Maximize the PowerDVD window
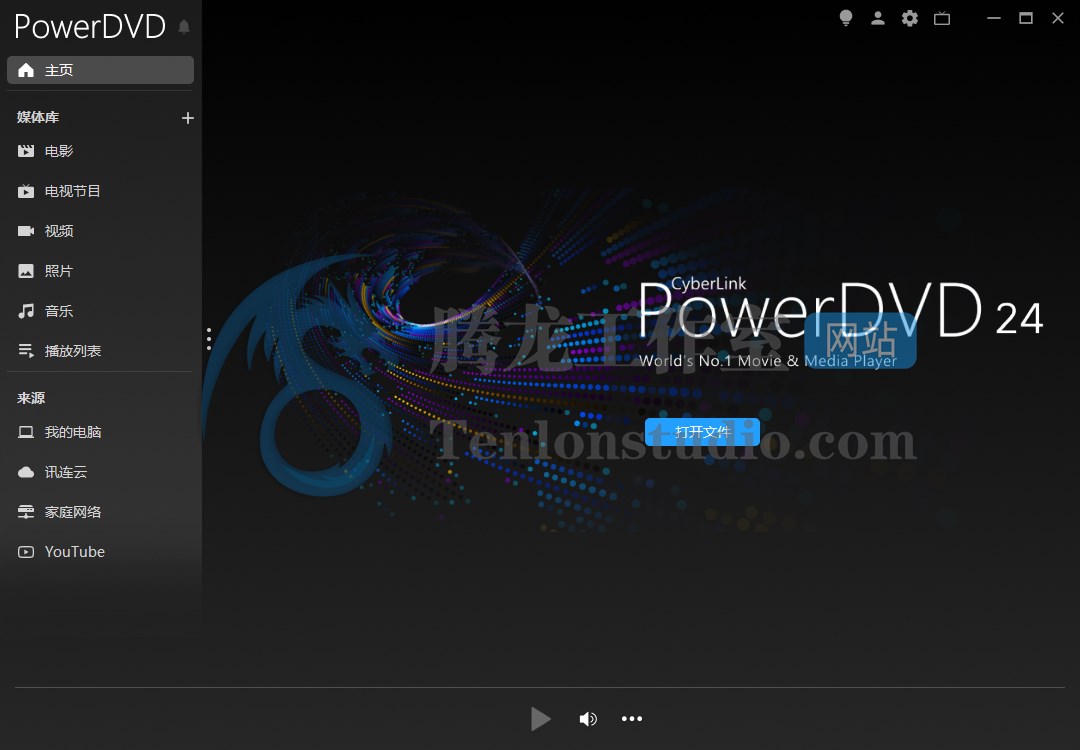Viewport: 1080px width, 750px height. pyautogui.click(x=1026, y=19)
